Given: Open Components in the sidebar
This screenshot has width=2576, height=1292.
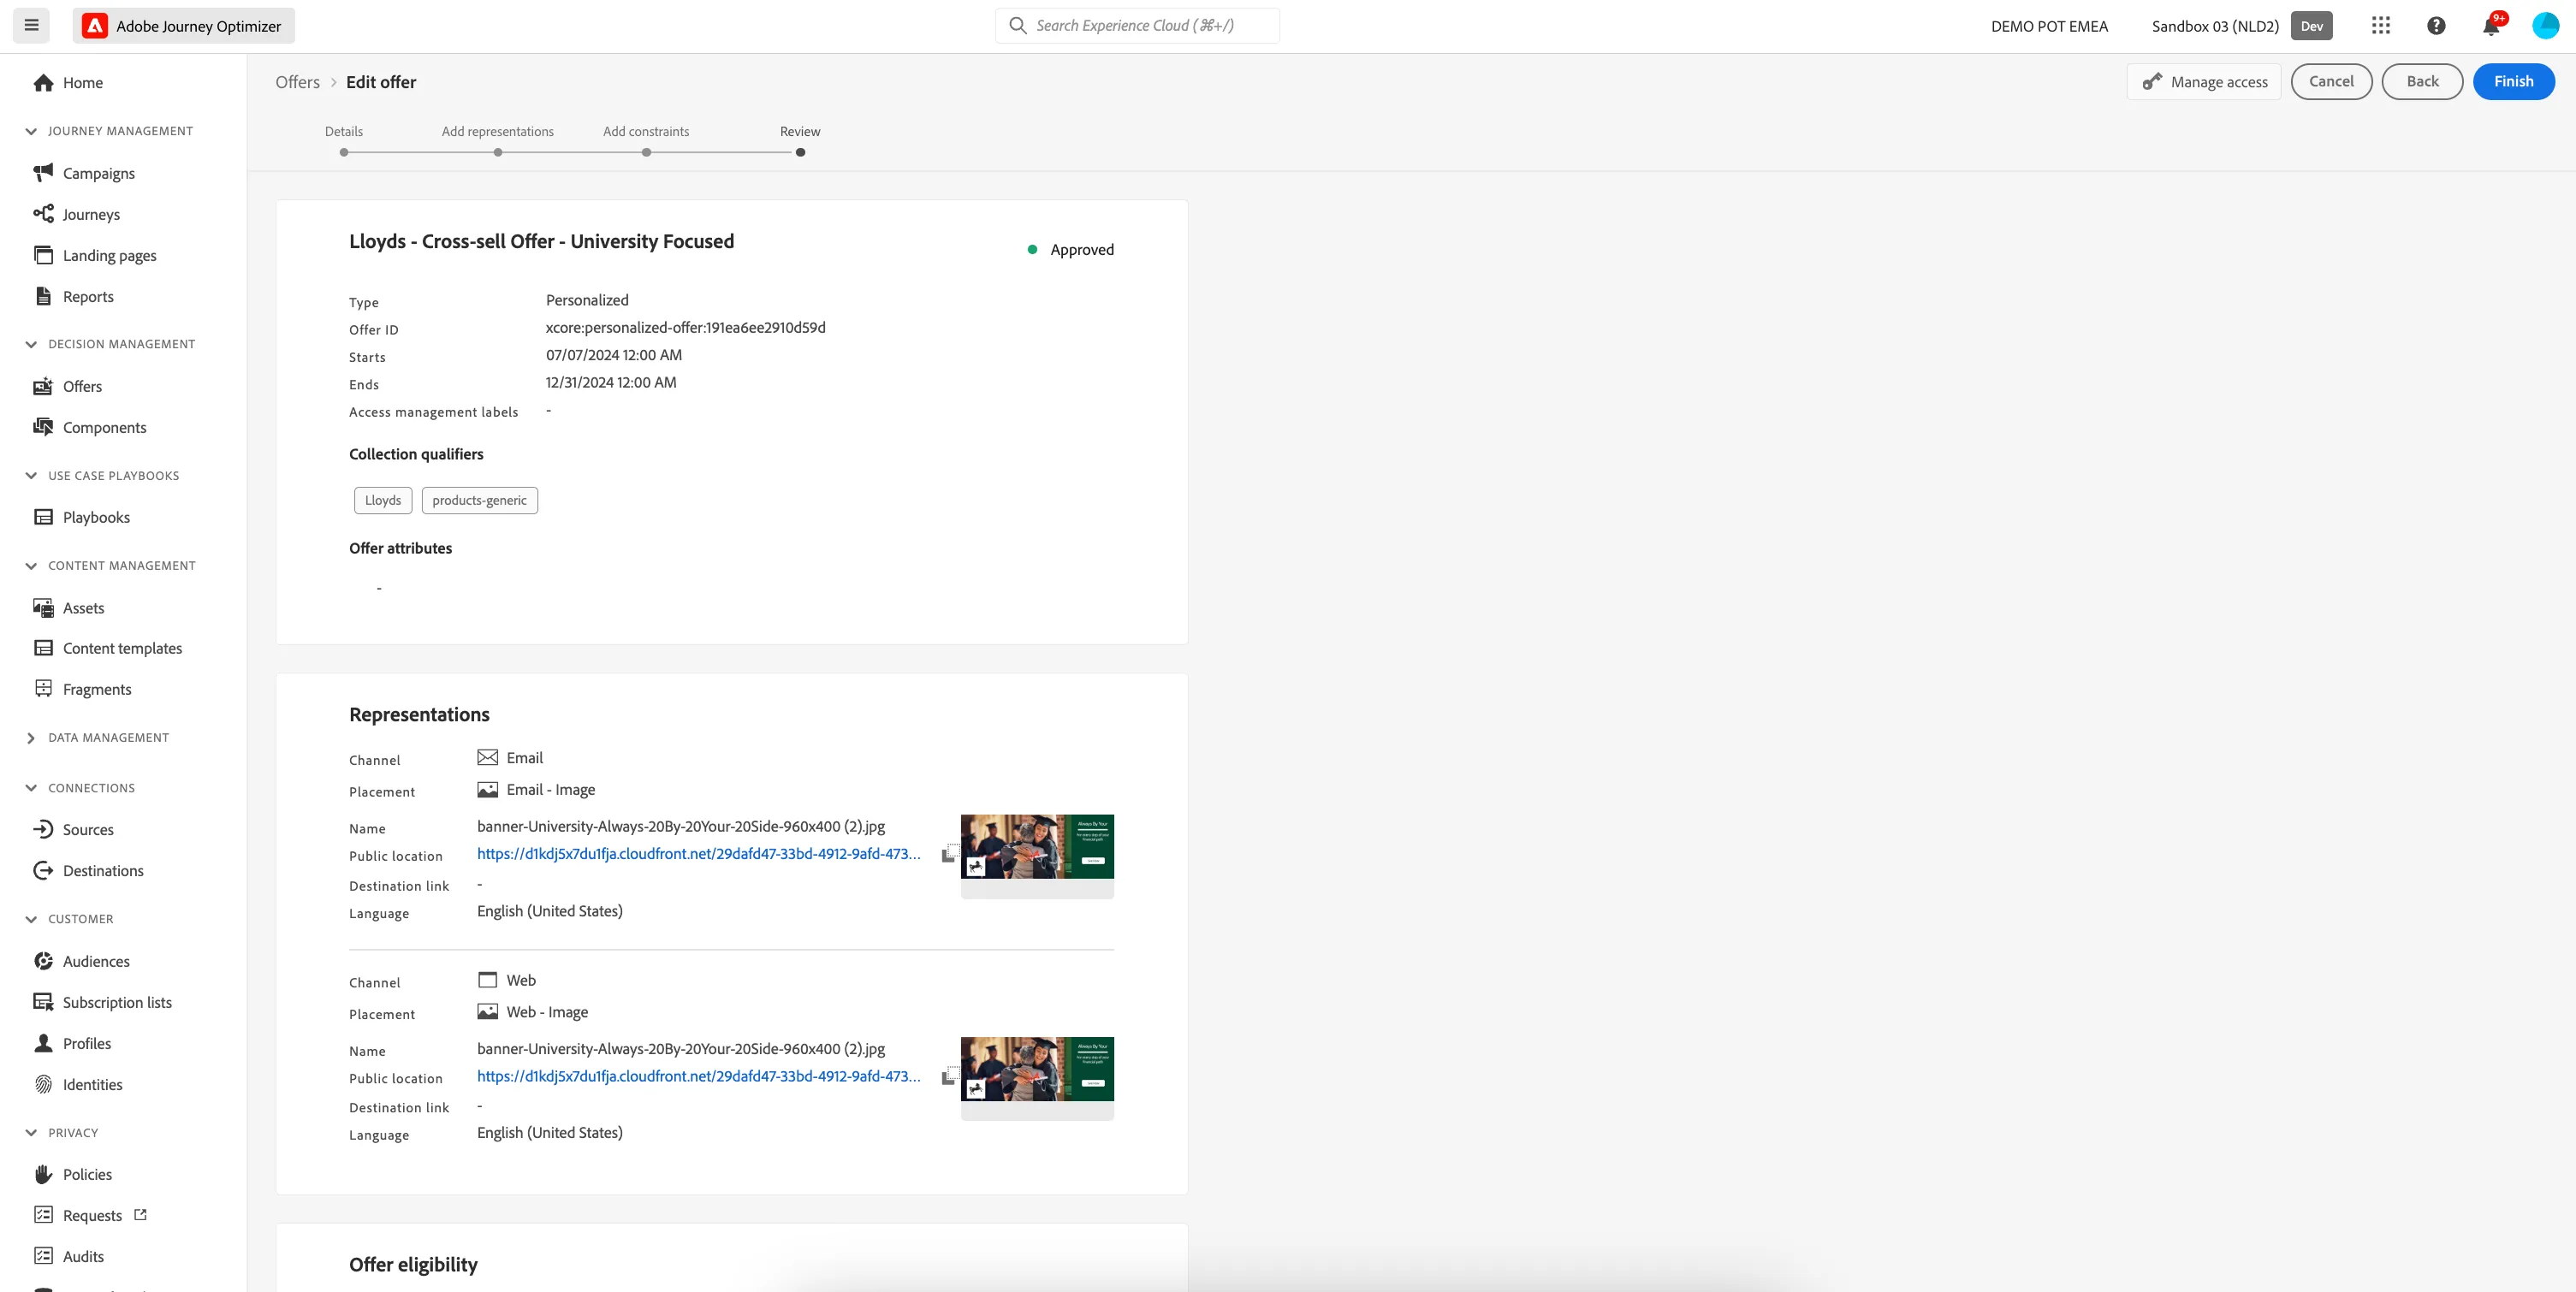Looking at the screenshot, I should pyautogui.click(x=89, y=427).
